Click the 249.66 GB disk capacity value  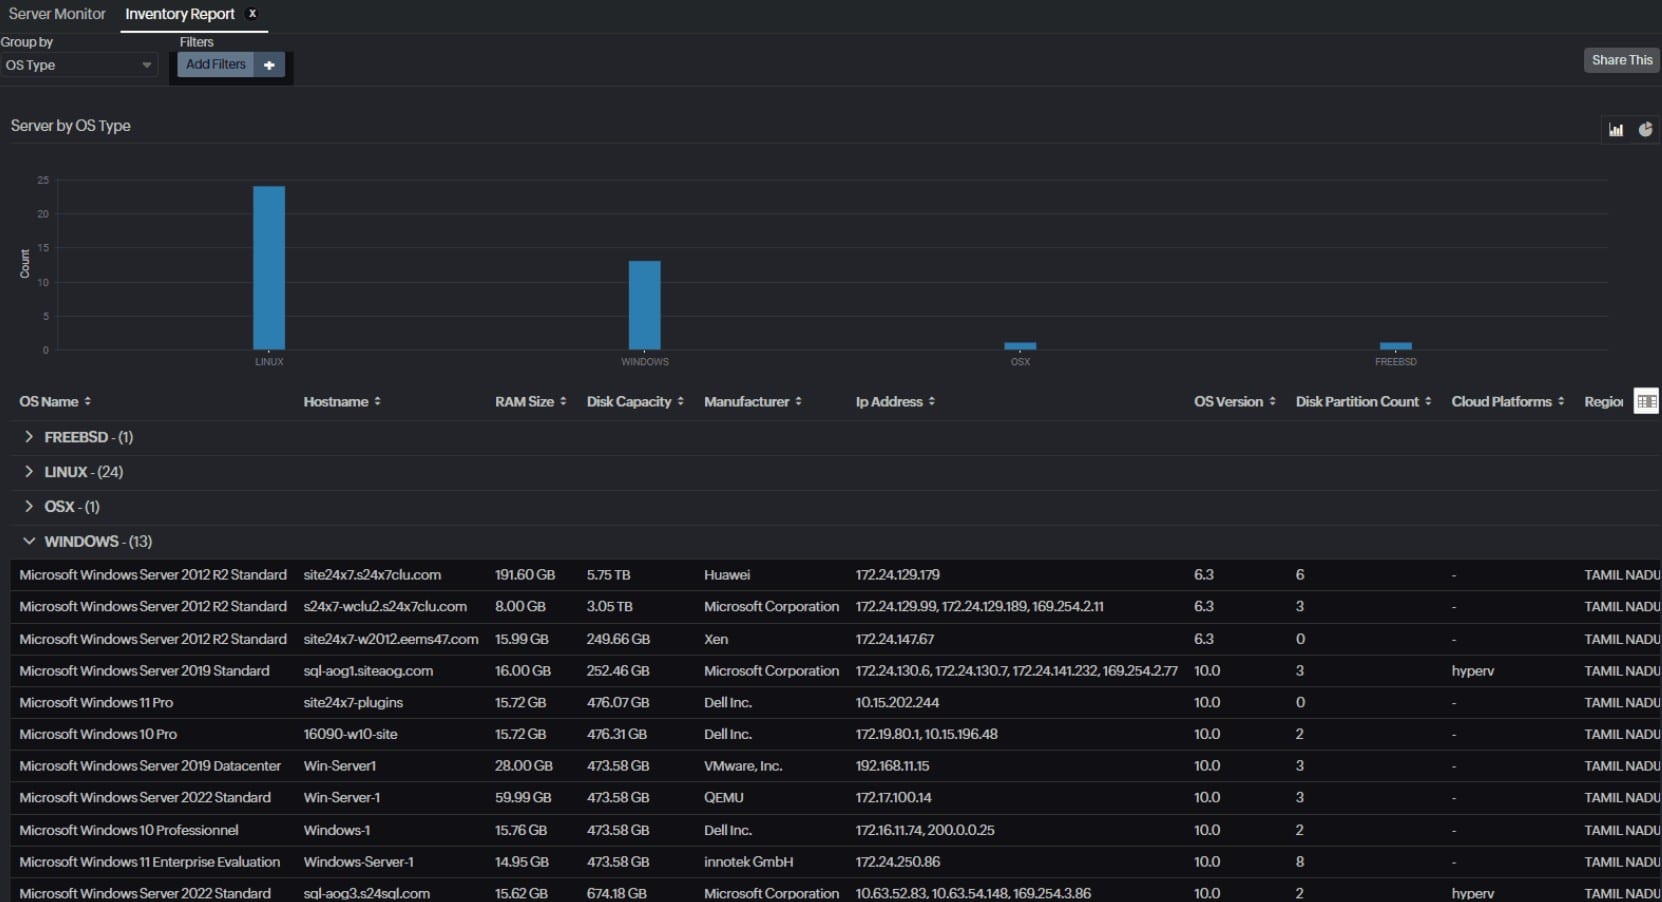point(618,639)
